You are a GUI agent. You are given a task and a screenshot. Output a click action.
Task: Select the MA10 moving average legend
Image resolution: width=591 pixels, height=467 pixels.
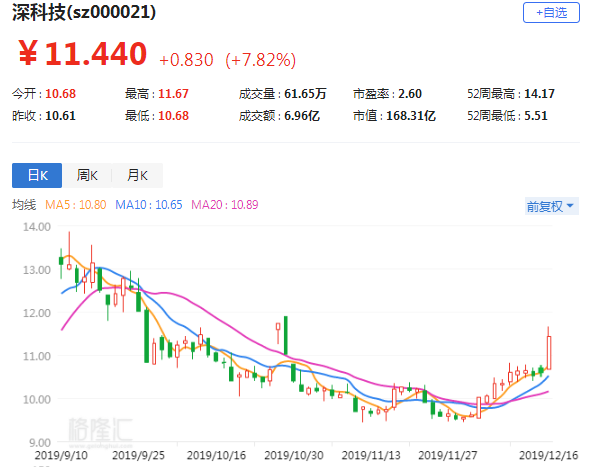tap(149, 205)
